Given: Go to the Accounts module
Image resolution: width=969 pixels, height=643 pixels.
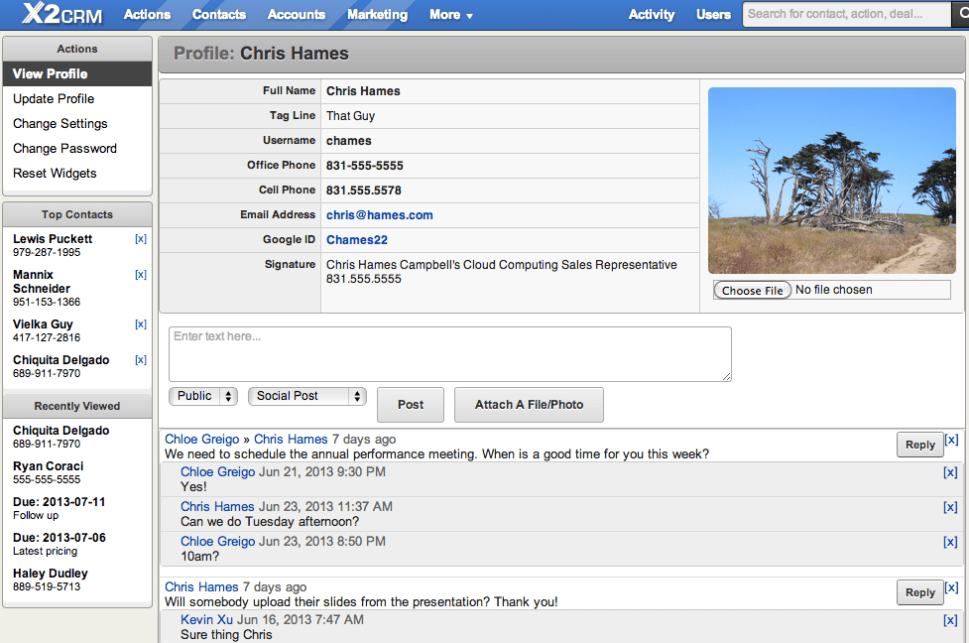Looking at the screenshot, I should [296, 14].
